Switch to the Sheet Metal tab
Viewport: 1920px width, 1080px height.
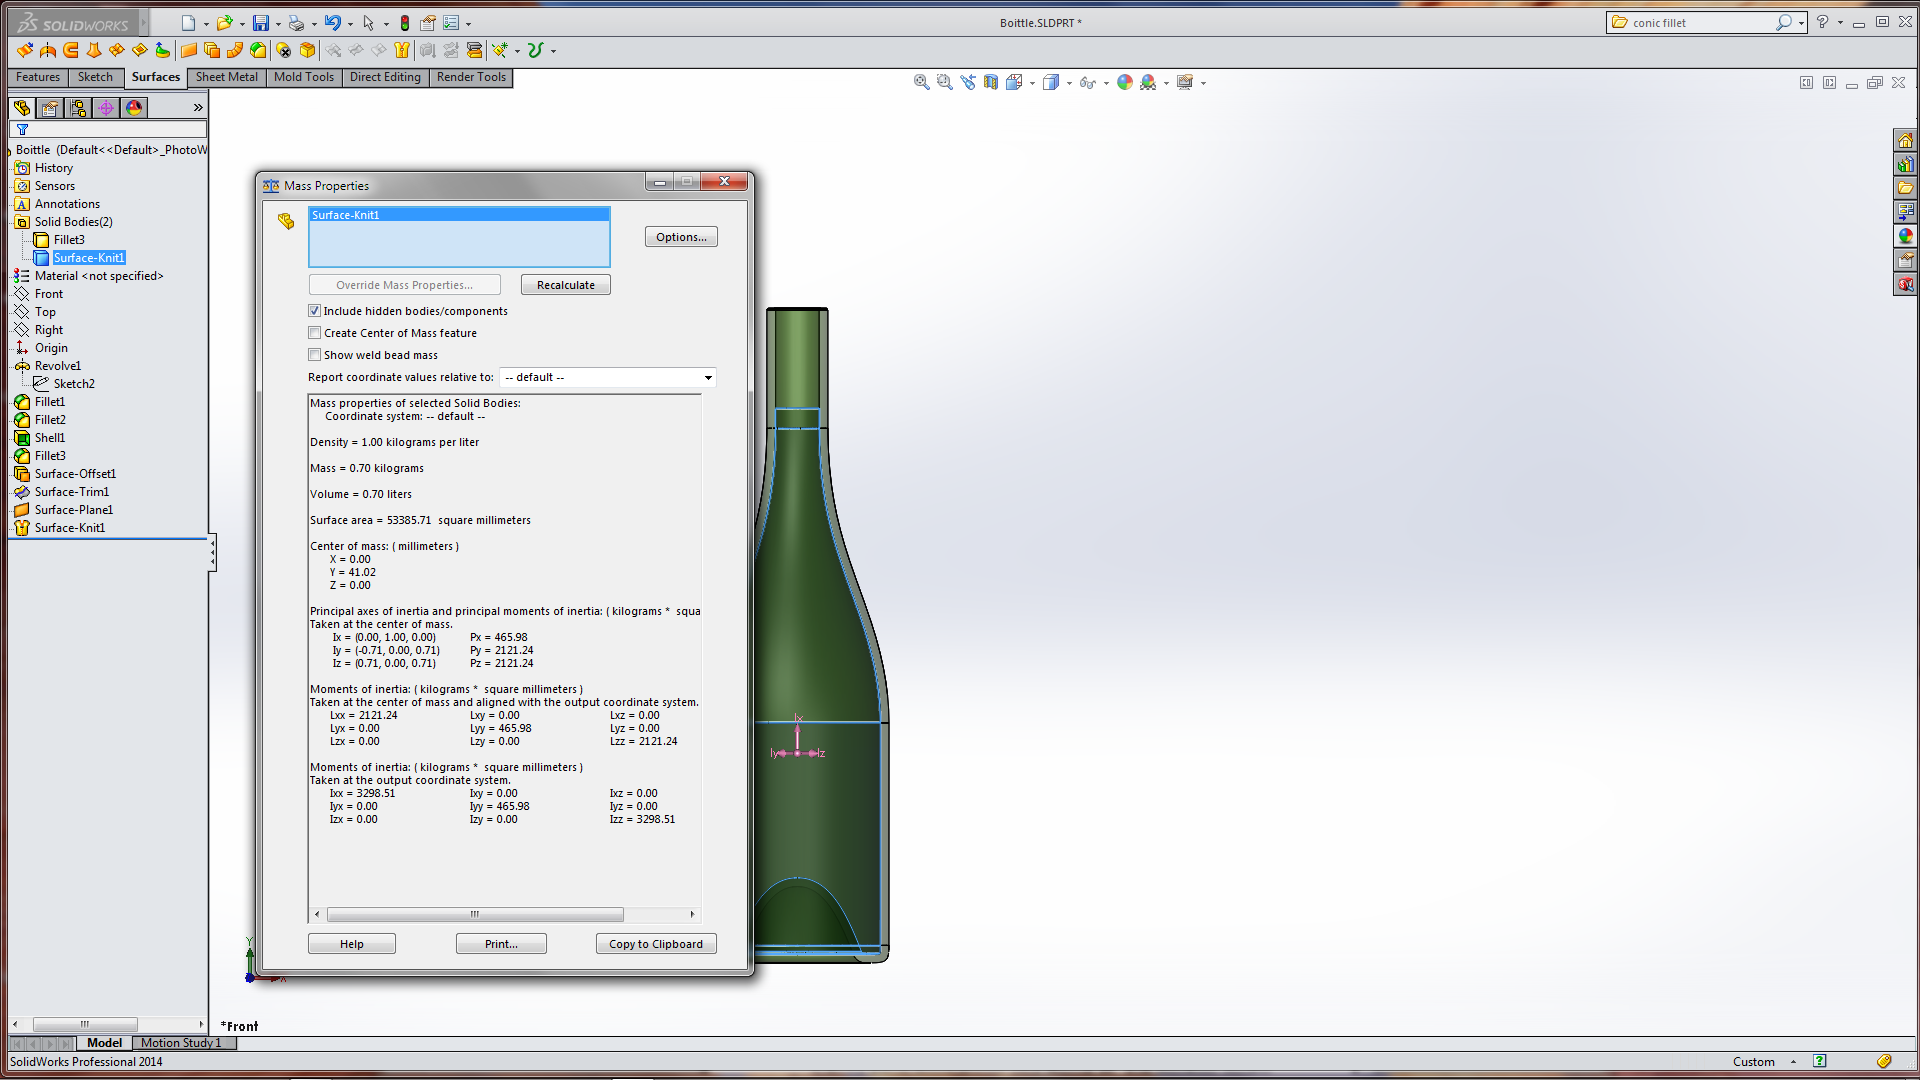point(226,77)
